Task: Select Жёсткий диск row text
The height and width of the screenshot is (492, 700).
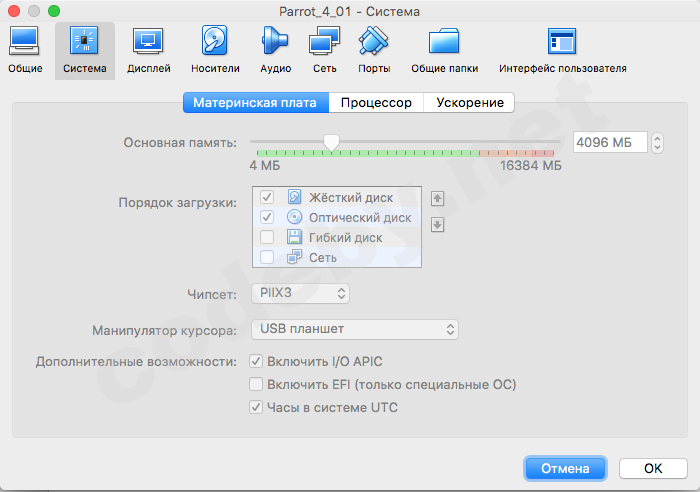Action: click(351, 197)
